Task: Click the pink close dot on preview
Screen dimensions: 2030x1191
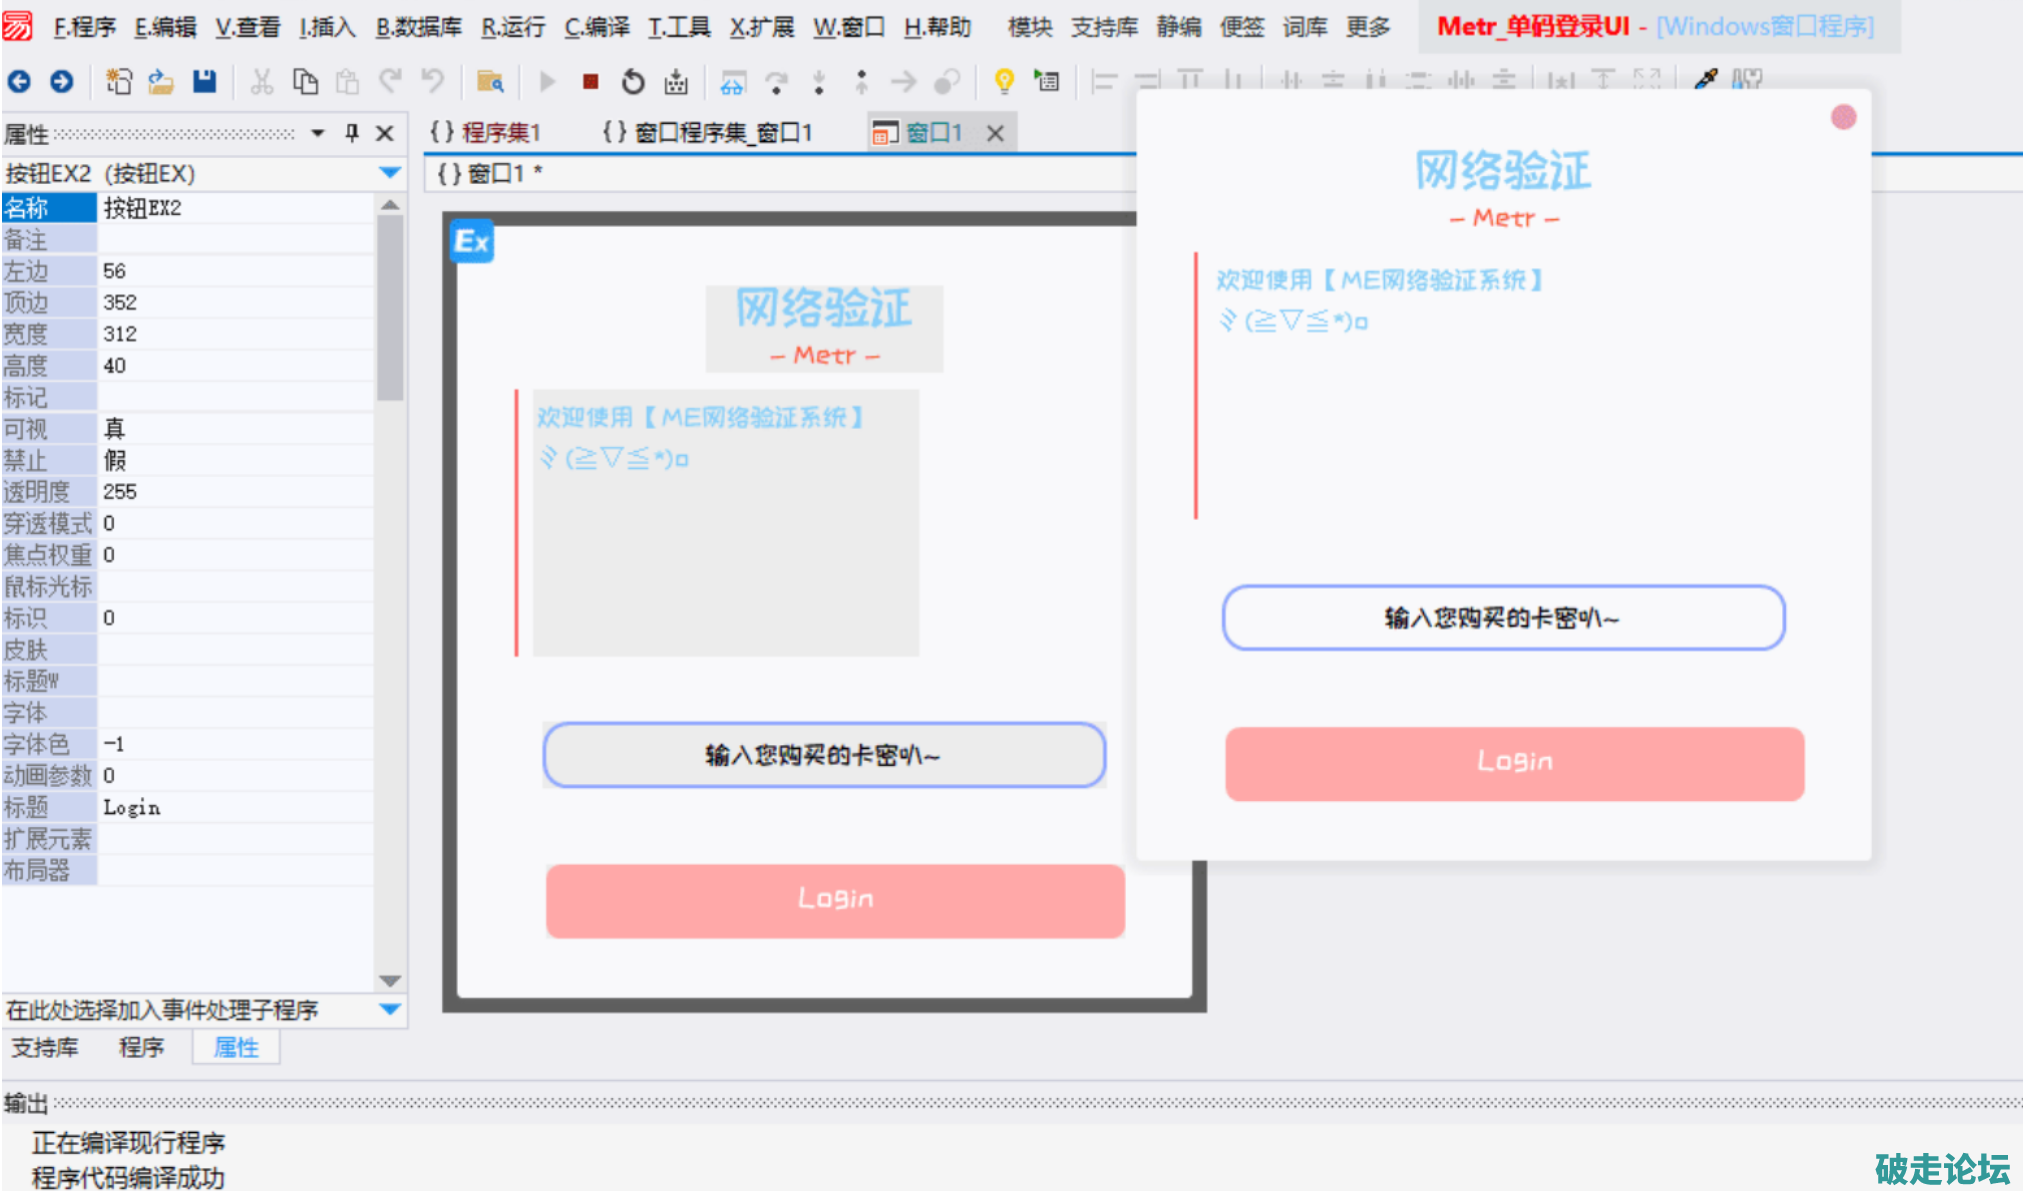Action: click(x=1843, y=118)
